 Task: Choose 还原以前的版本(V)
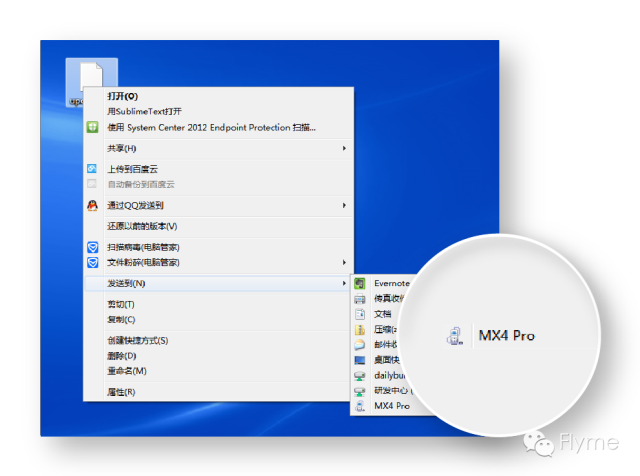[142, 226]
